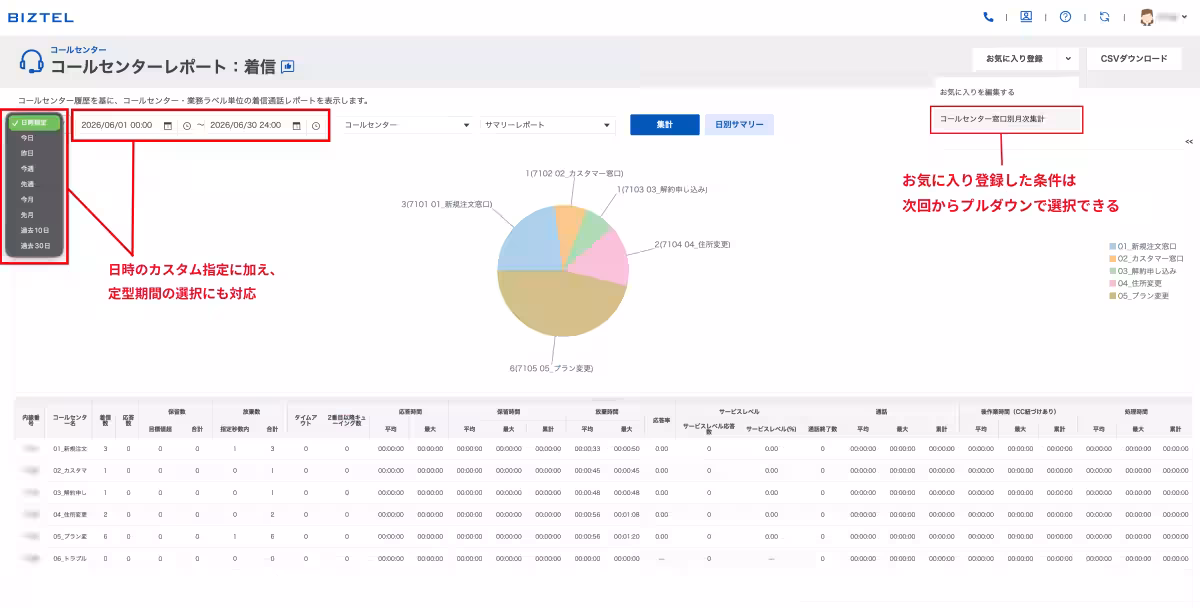The height and width of the screenshot is (608, 1200).
Task: Click the blue 集計 button
Action: 664,125
